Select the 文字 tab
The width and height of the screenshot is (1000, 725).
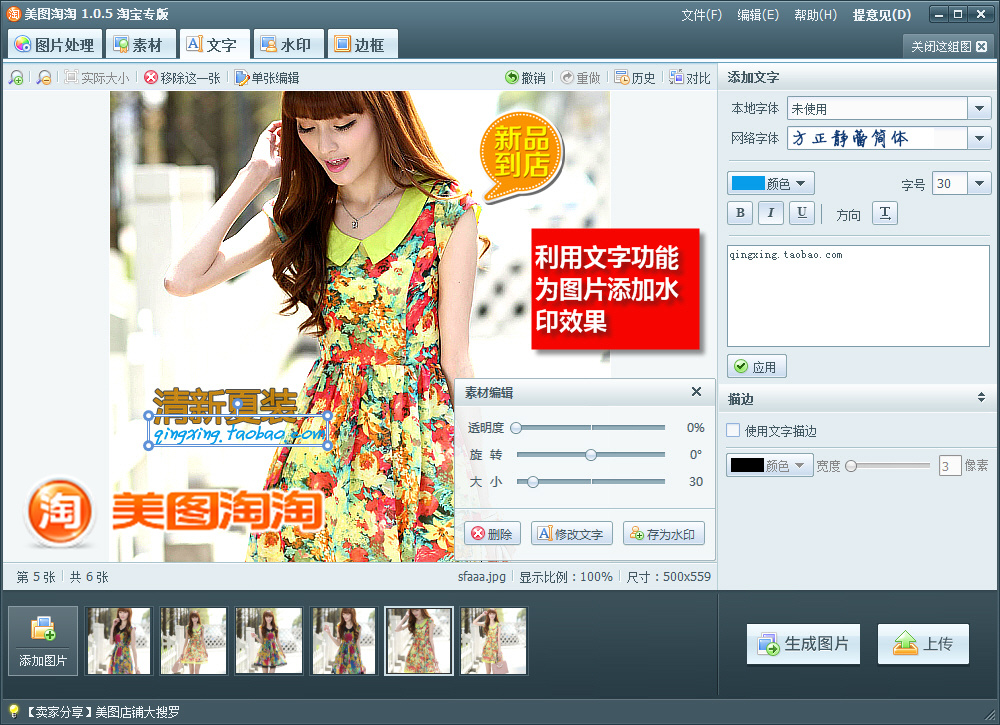(214, 45)
